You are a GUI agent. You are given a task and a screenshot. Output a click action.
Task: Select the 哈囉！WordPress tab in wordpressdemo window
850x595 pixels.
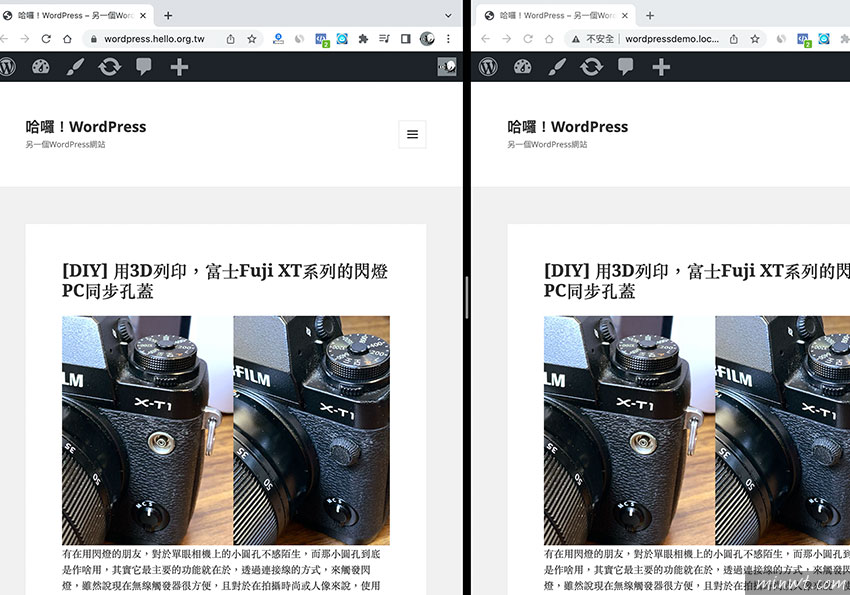point(555,16)
